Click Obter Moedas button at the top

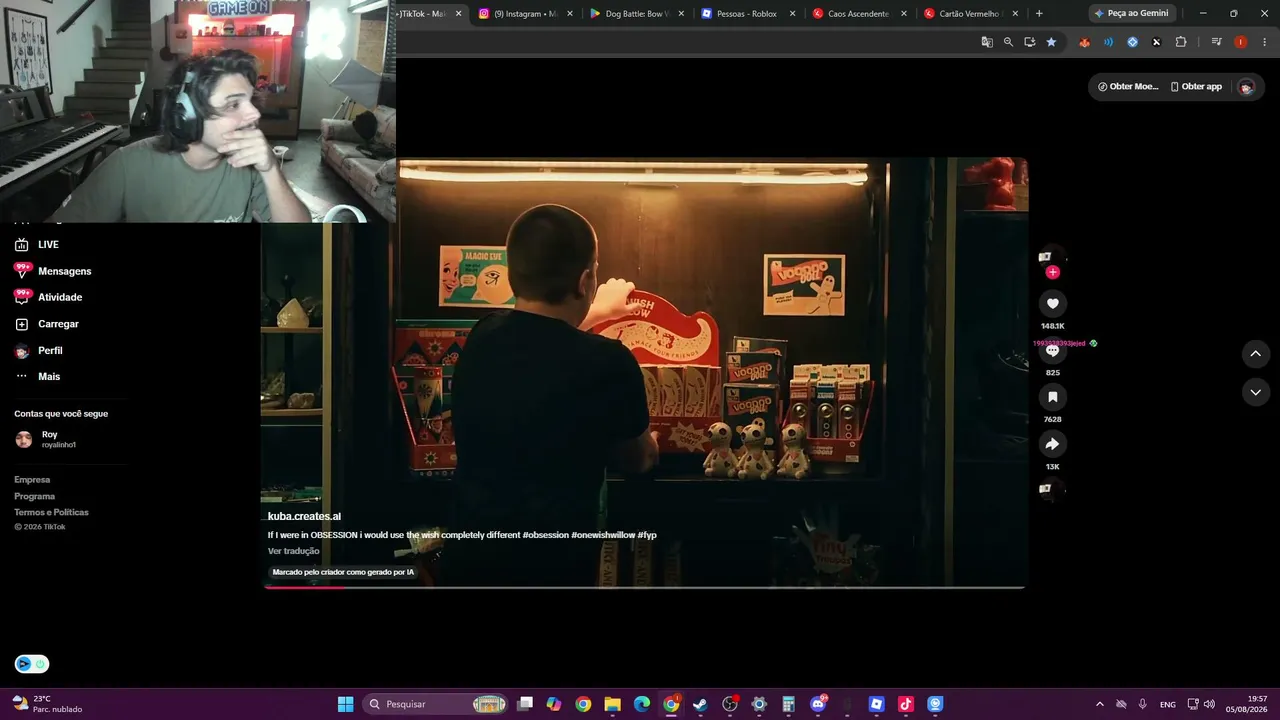(1128, 87)
